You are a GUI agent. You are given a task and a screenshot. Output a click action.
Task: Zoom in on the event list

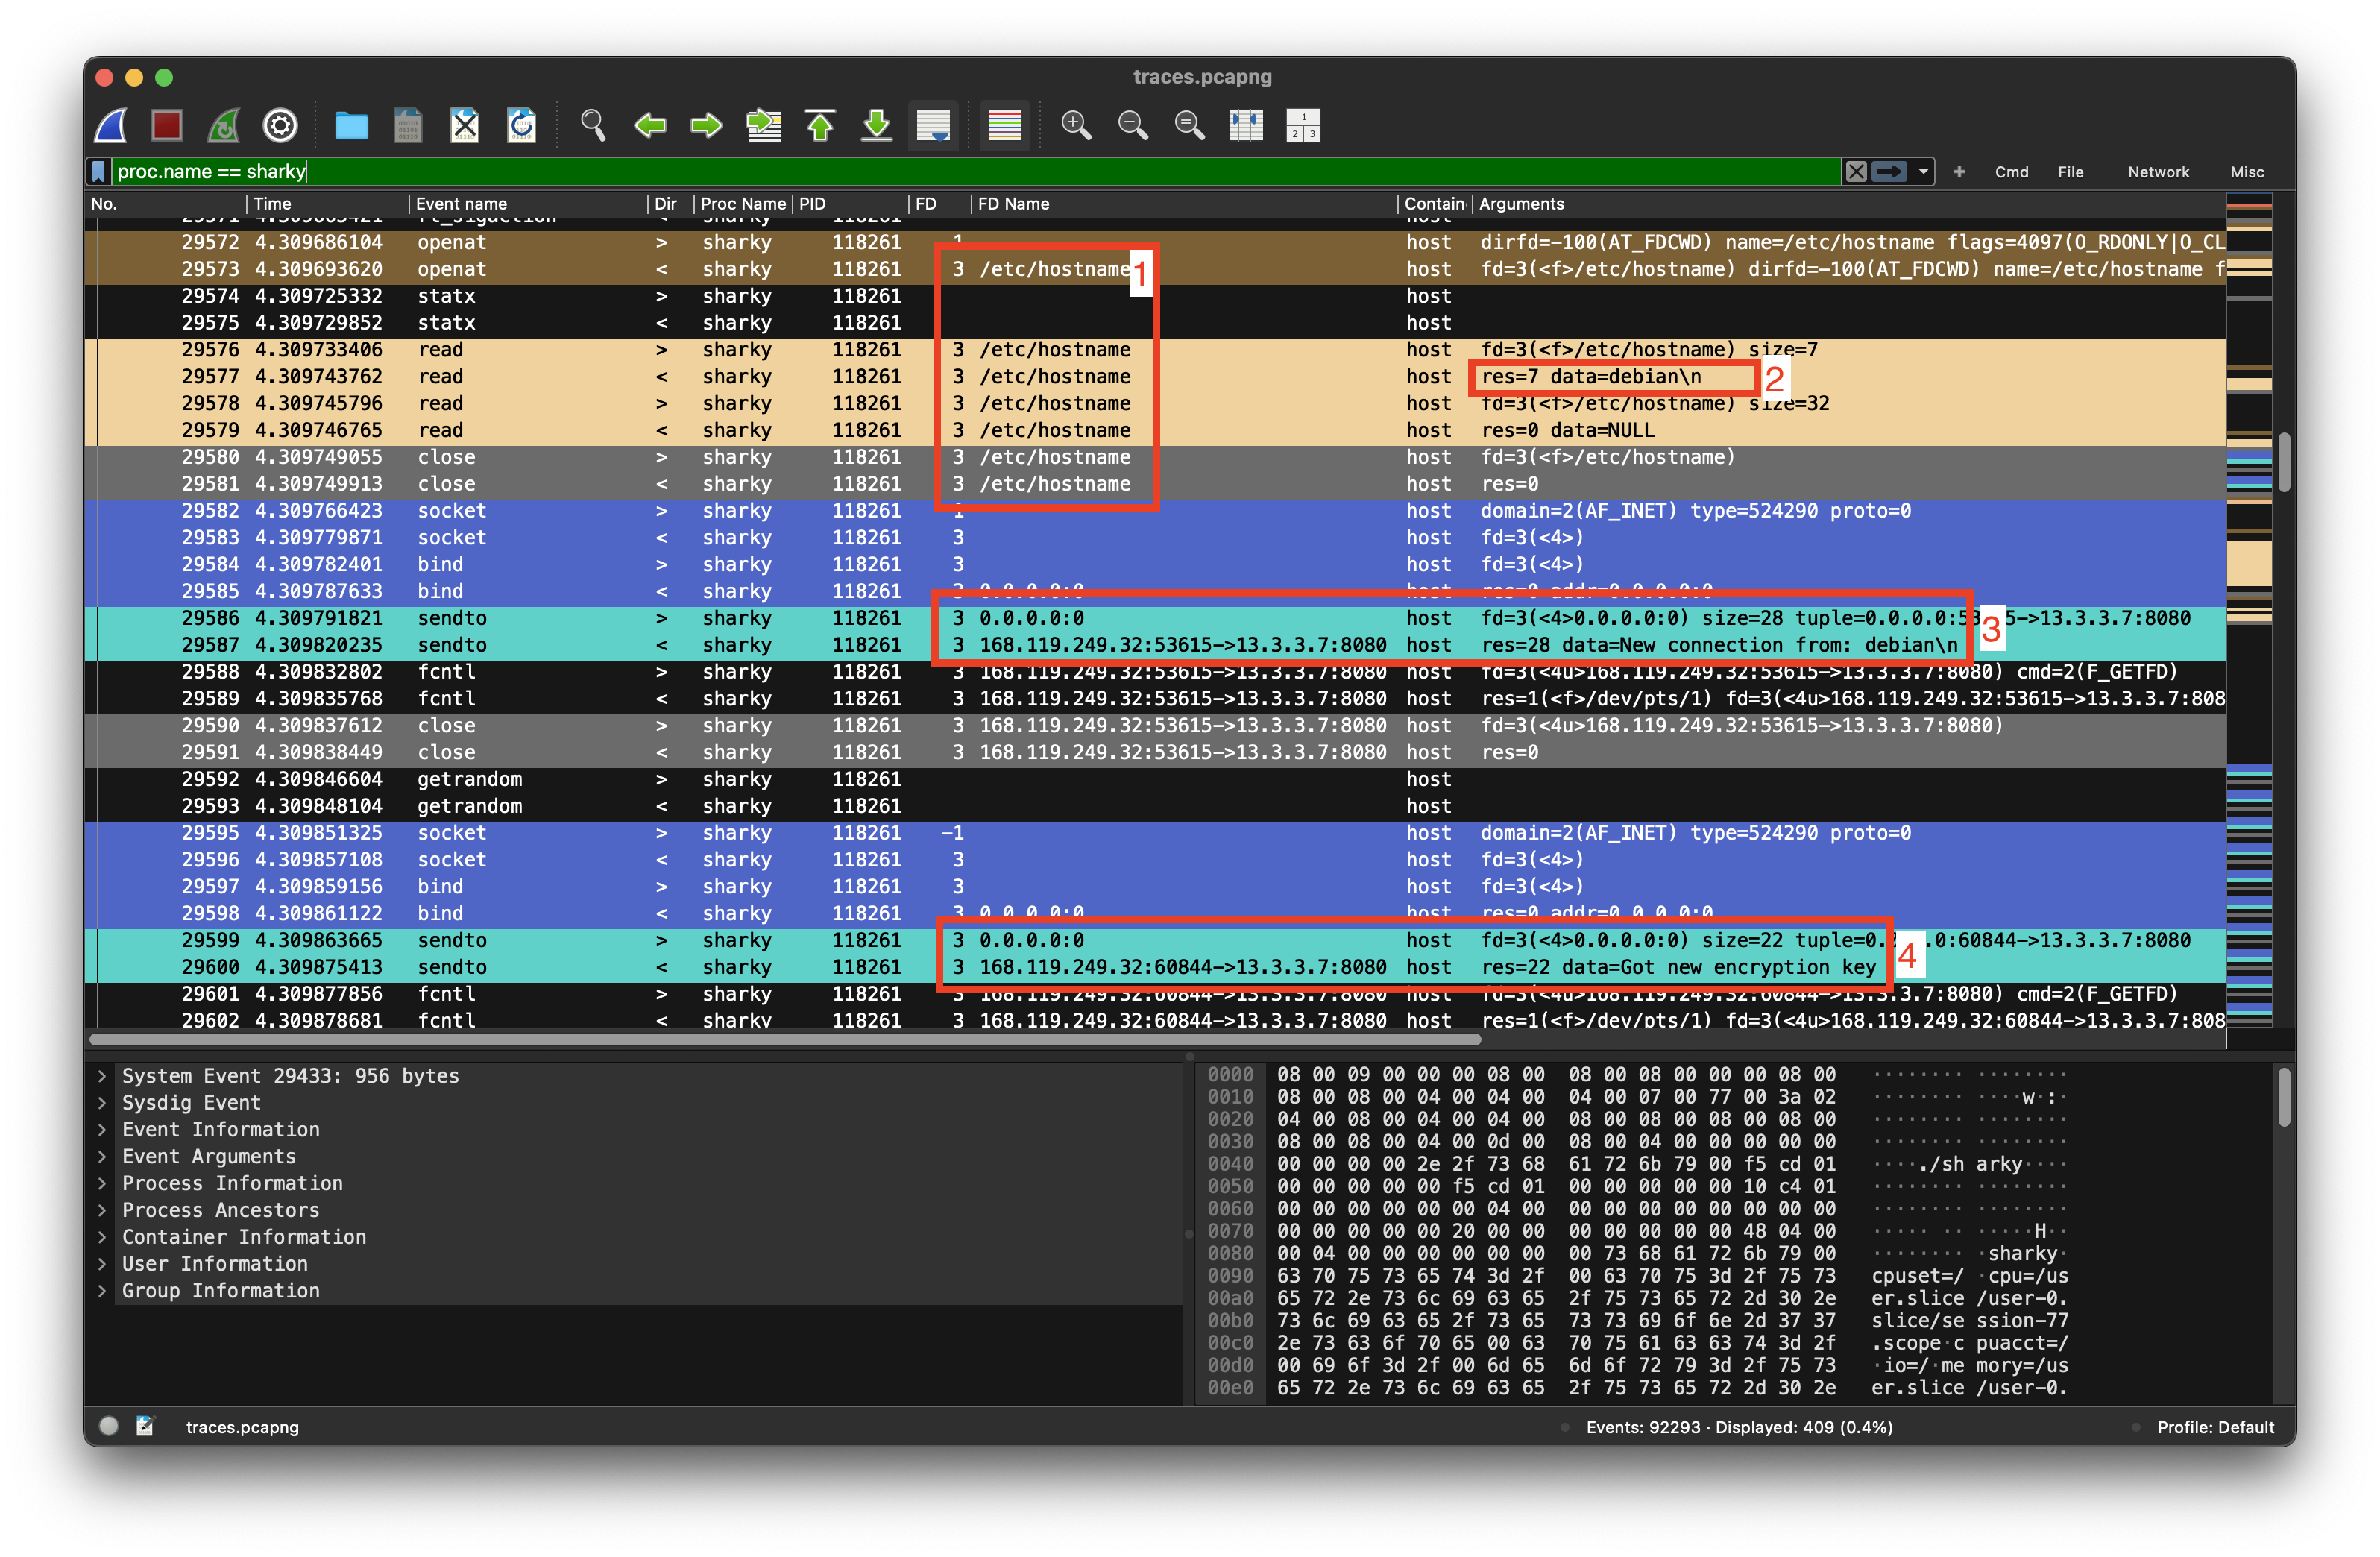[x=1076, y=125]
